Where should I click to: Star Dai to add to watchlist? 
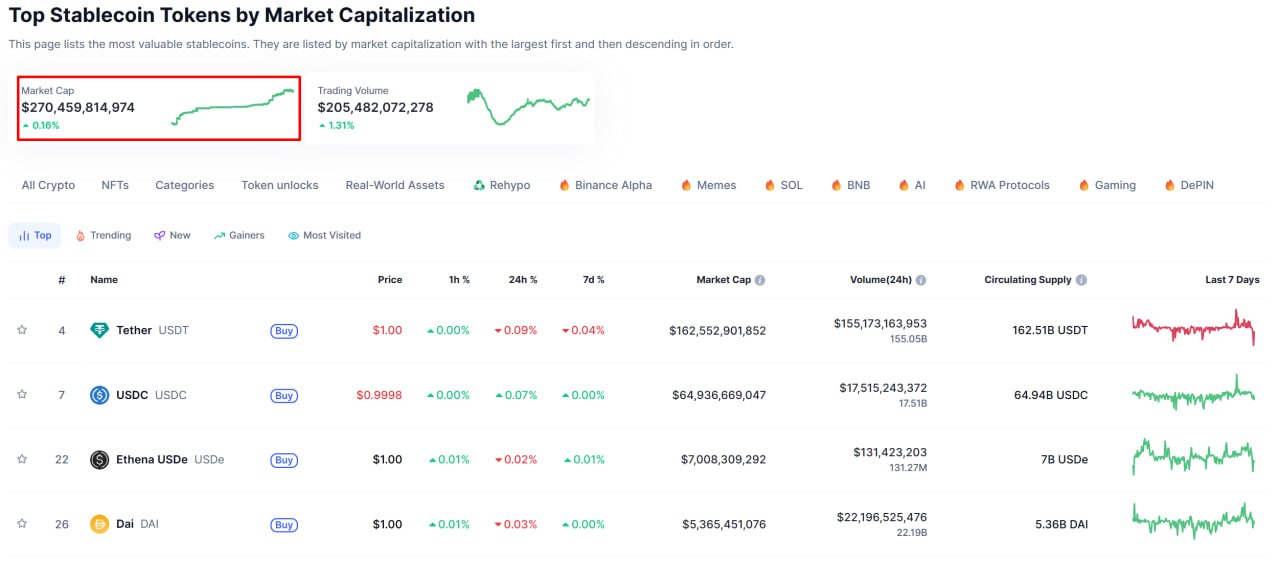coord(22,524)
